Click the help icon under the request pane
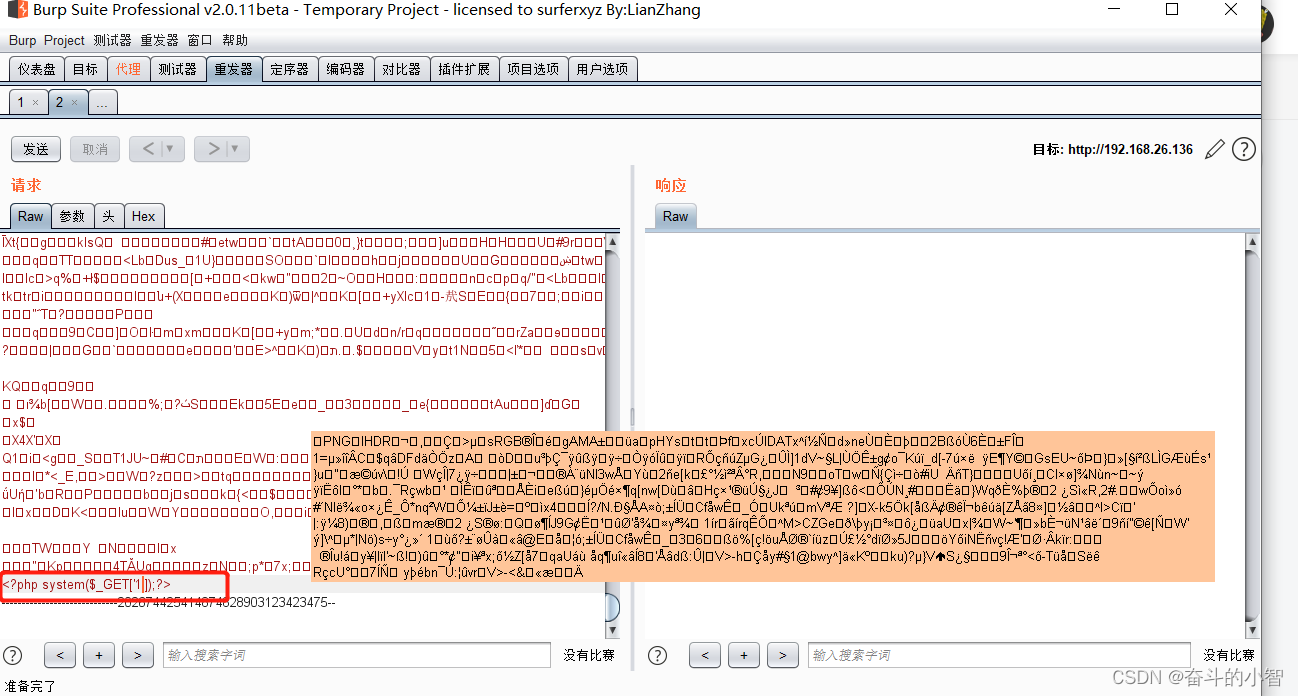Screen dimensions: 1298x696 (13, 655)
